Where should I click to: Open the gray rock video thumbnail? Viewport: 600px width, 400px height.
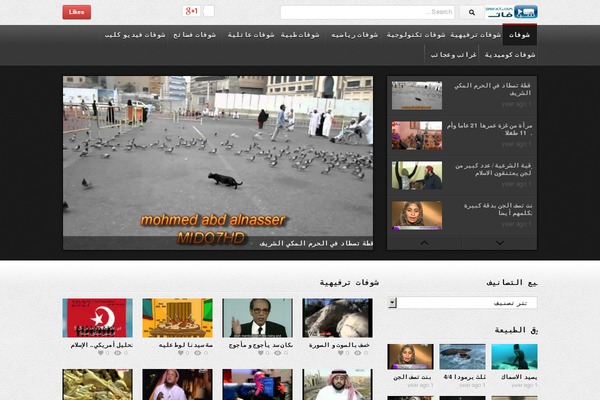(x=338, y=318)
